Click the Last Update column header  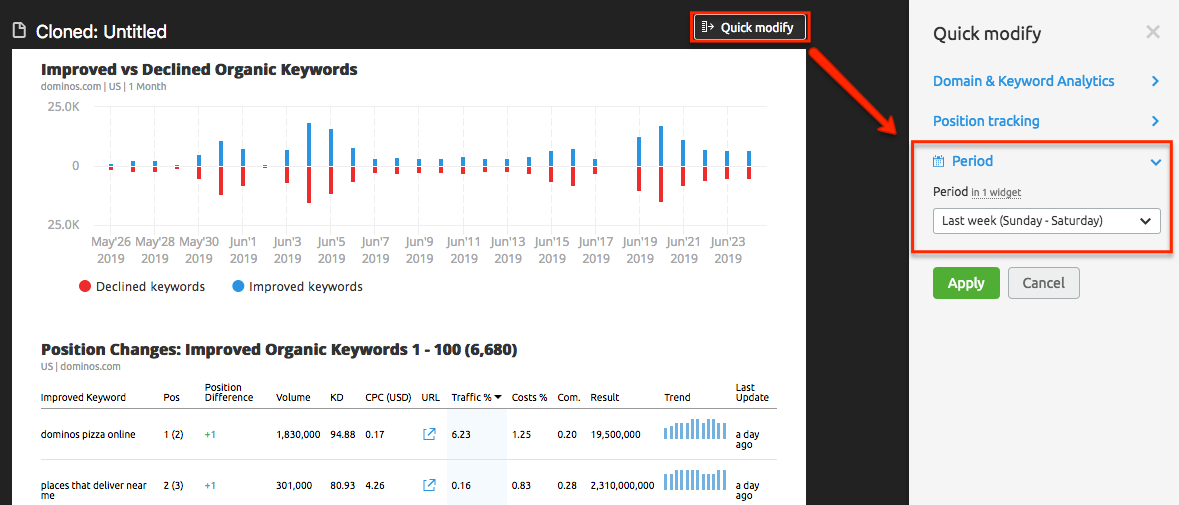(x=752, y=392)
